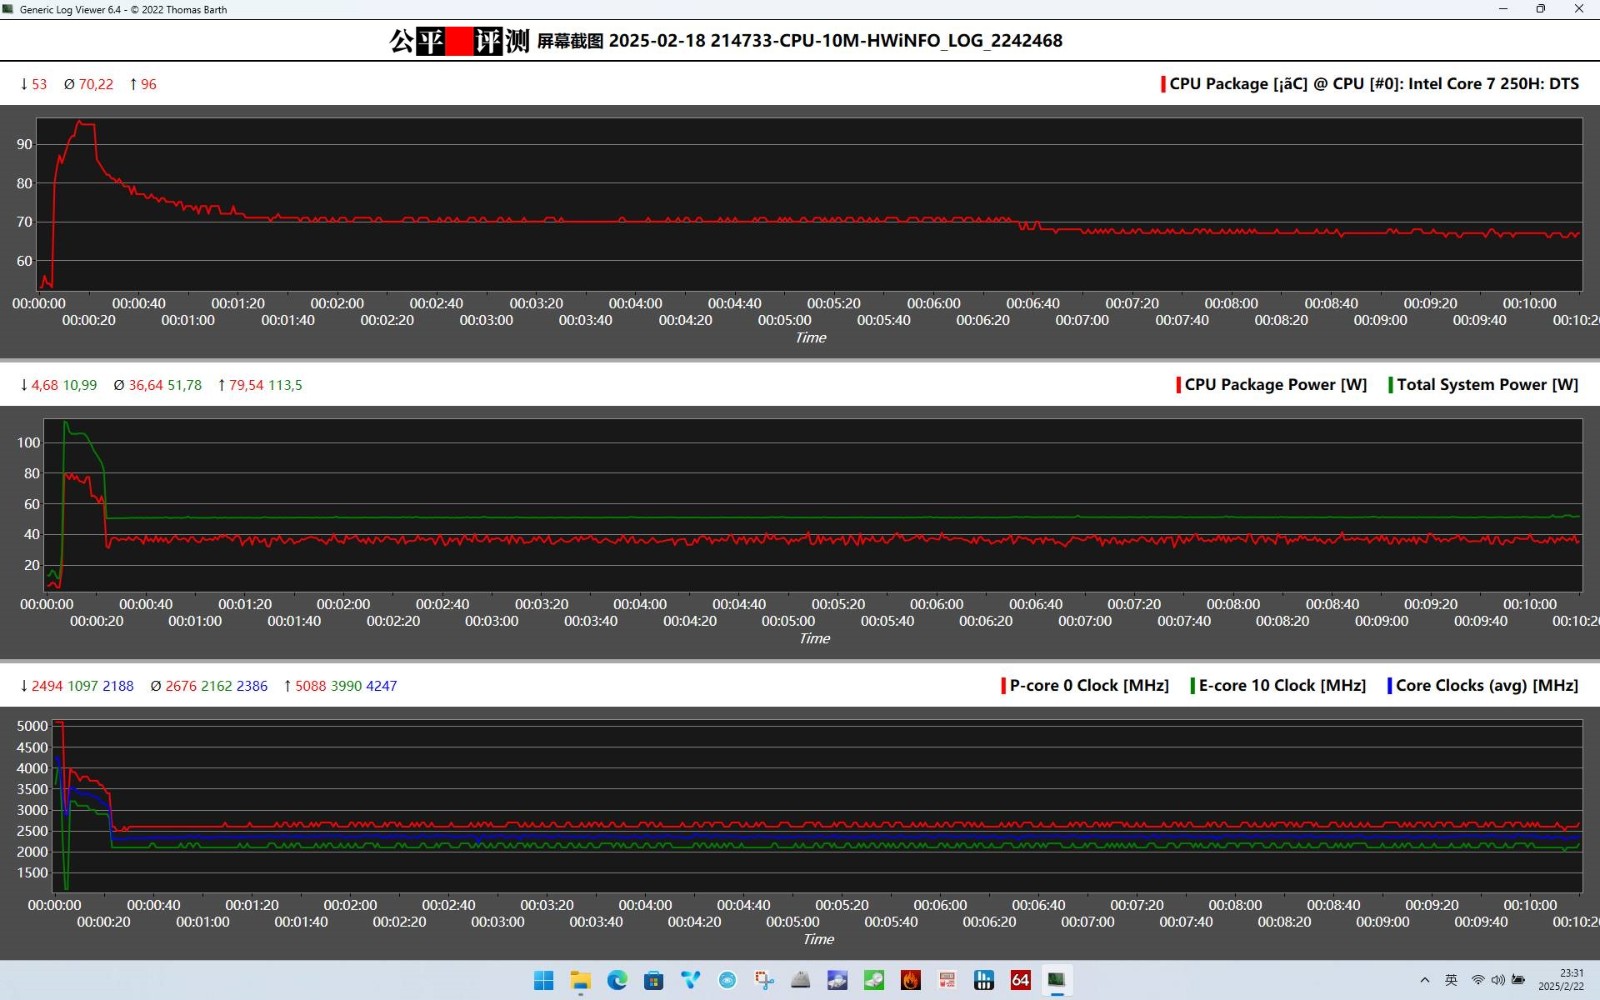Click the Core Clocks (avg) [MHz] legend
The width and height of the screenshot is (1600, 1000).
click(x=1487, y=686)
